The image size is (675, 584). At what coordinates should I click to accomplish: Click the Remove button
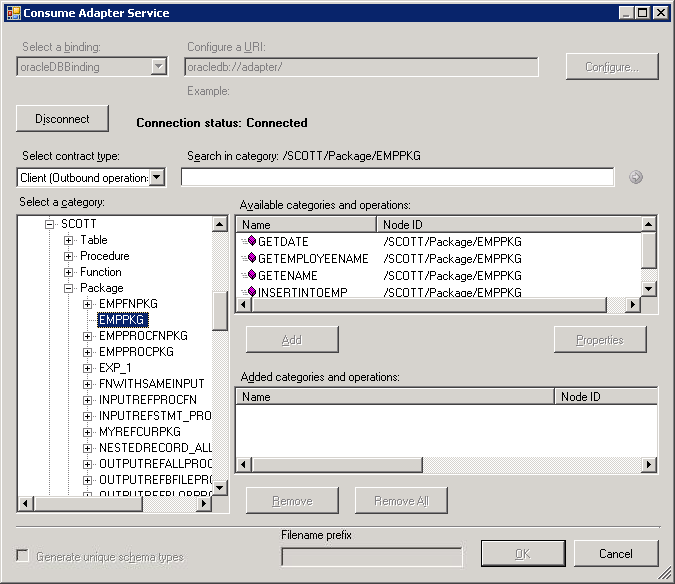[x=292, y=501]
